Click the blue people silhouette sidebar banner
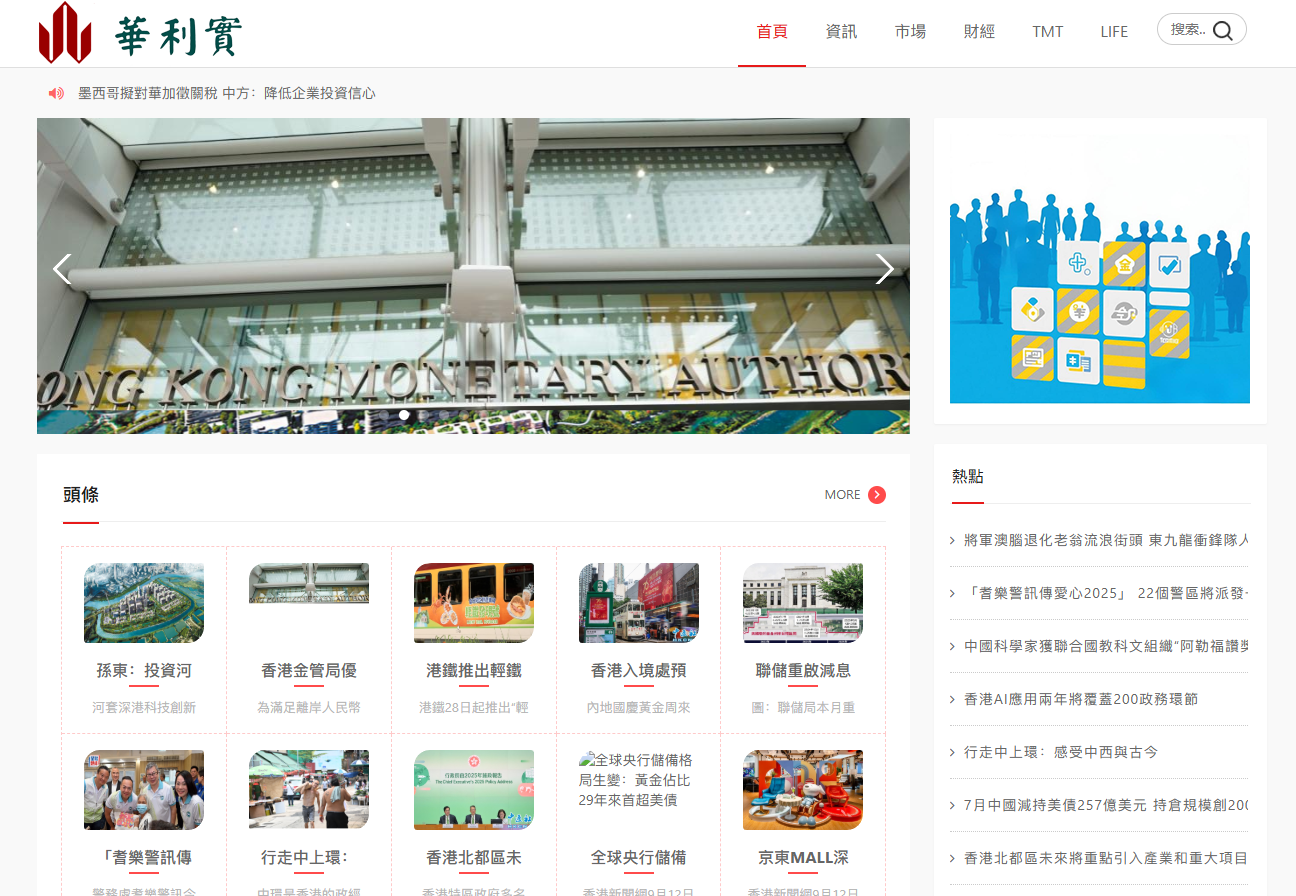 pyautogui.click(x=1099, y=295)
